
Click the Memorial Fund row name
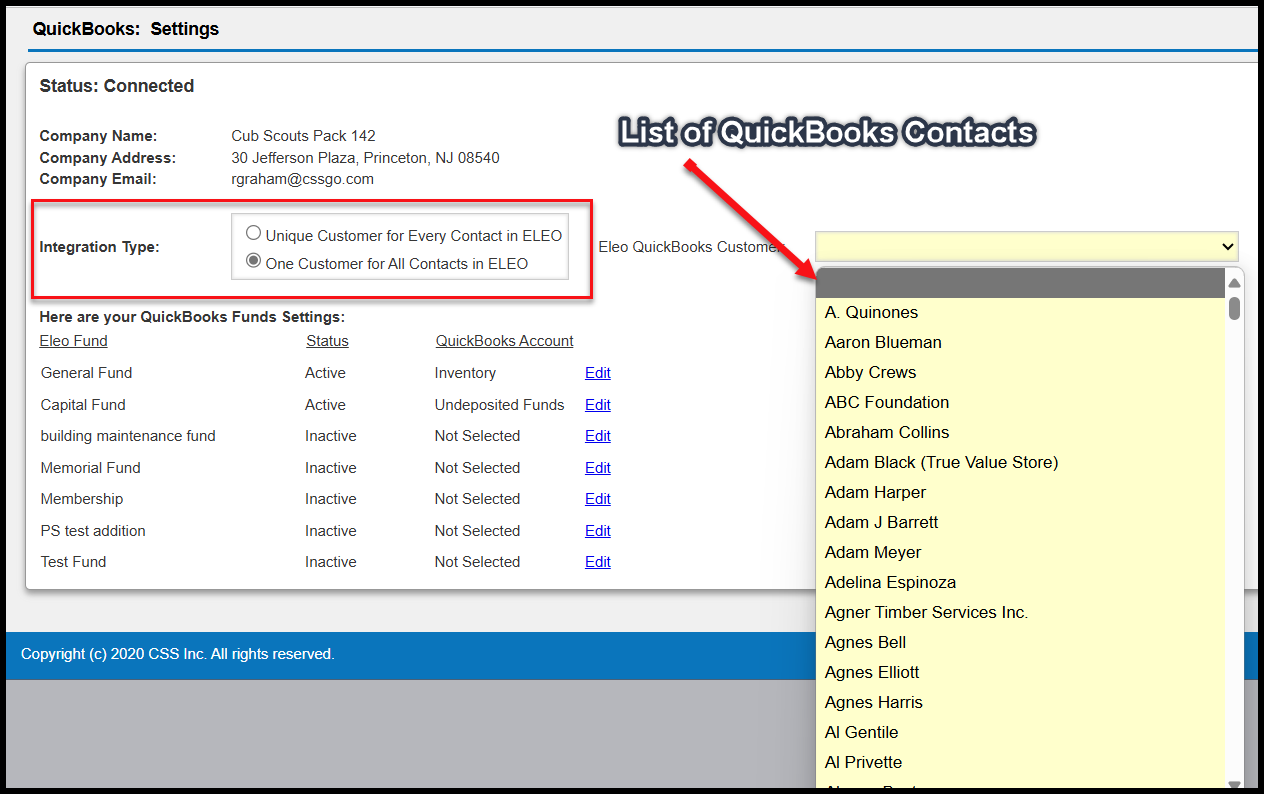click(x=90, y=468)
